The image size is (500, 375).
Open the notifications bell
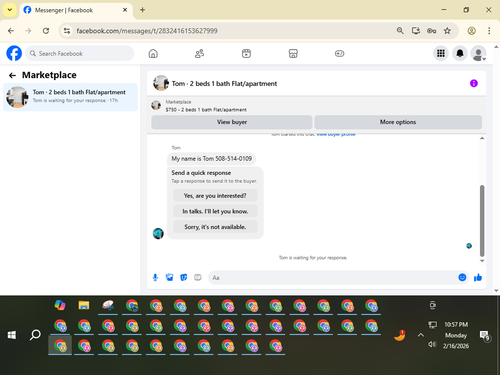click(460, 53)
